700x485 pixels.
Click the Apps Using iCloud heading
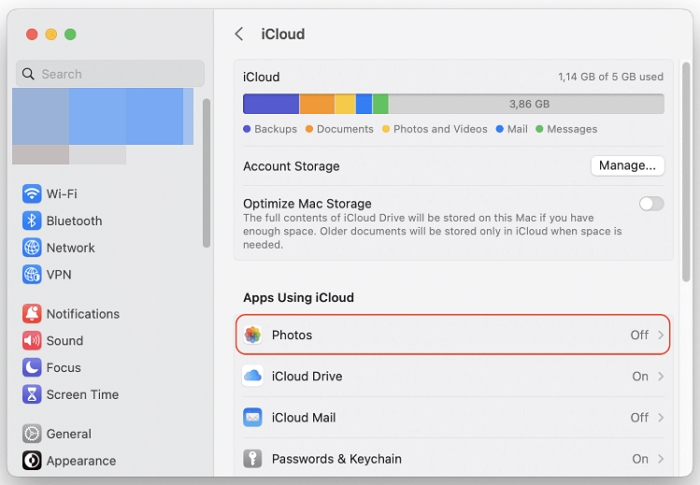(299, 297)
